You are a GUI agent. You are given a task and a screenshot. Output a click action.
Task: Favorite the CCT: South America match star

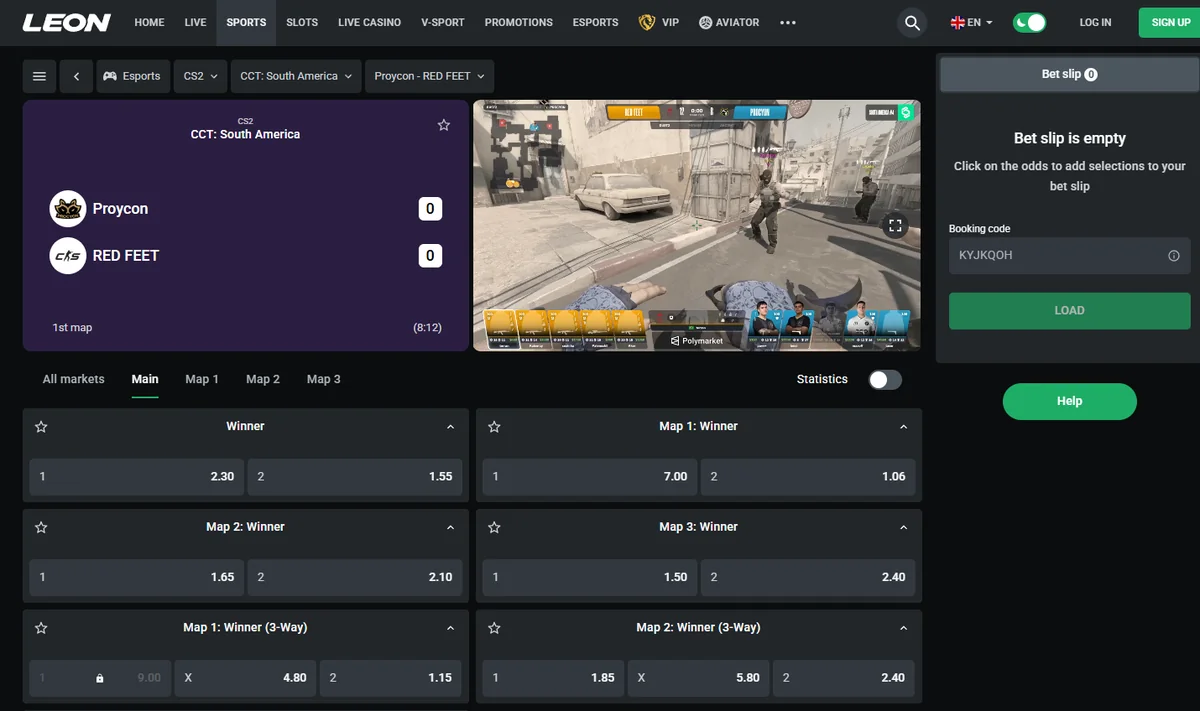pos(444,125)
